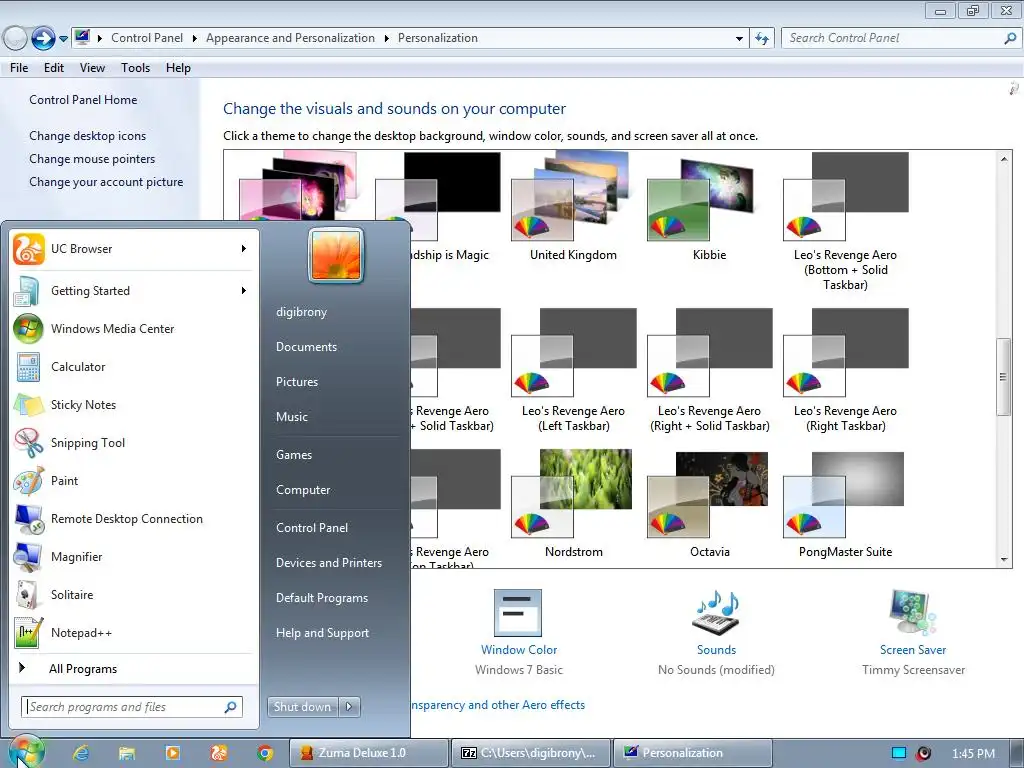The image size is (1024, 768).
Task: Launch Windows Media Player from taskbar
Action: [172, 753]
